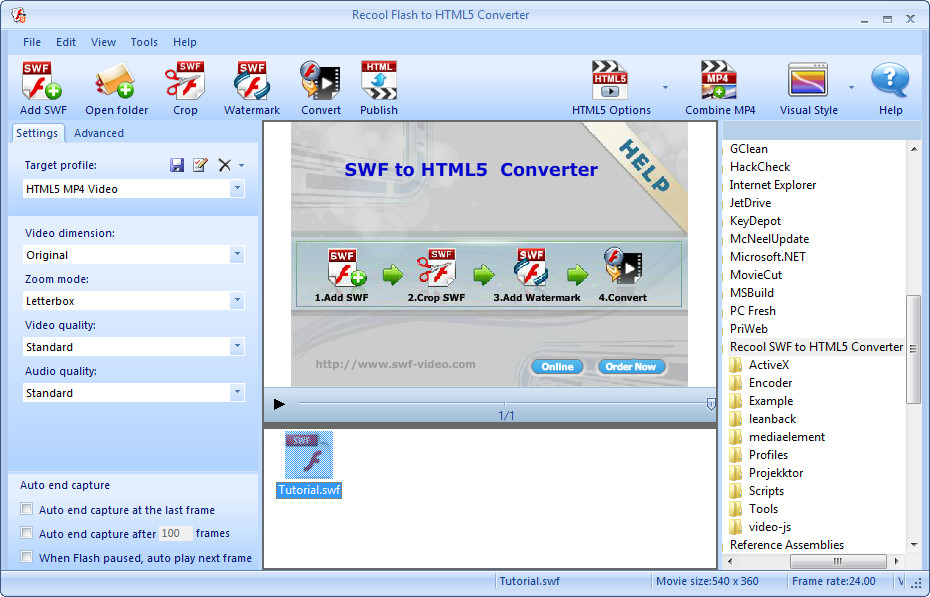Select the Tutorial.swf file thumbnail

[x=309, y=464]
